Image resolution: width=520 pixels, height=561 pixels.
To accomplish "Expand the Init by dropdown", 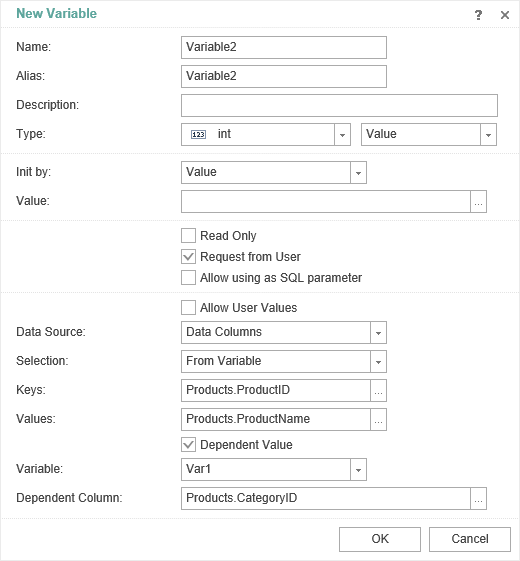I will pos(358,172).
